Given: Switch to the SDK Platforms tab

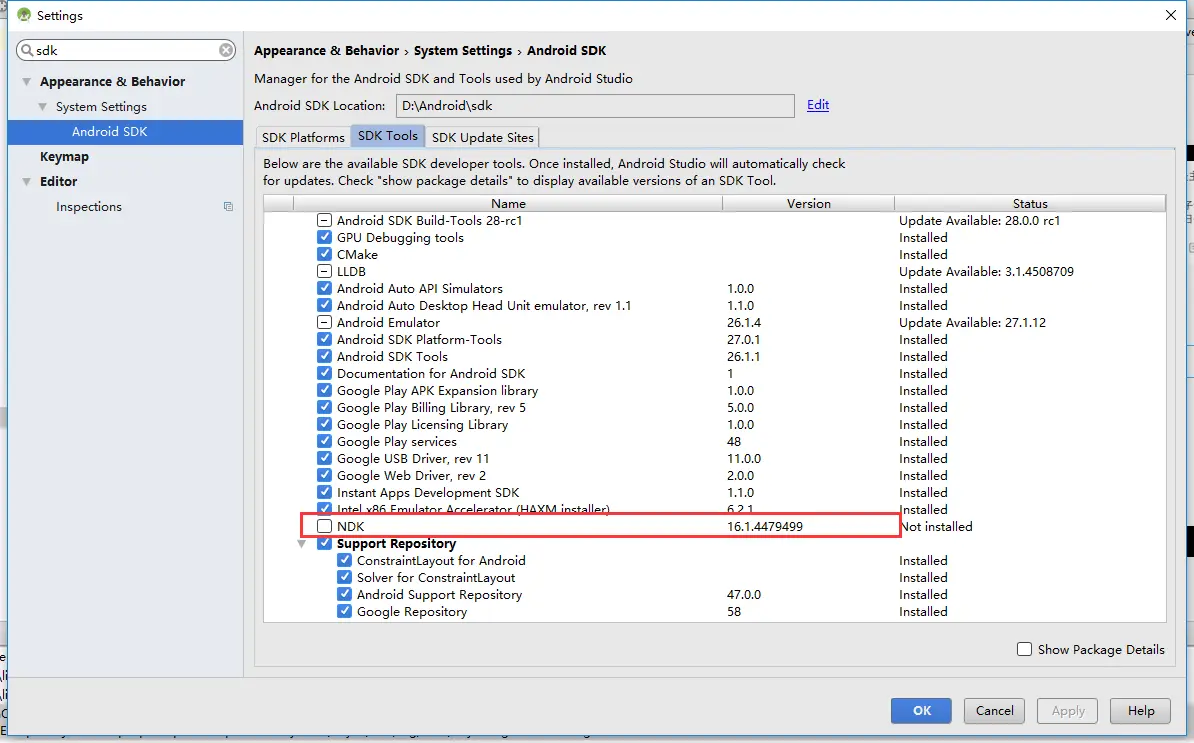Looking at the screenshot, I should [x=303, y=137].
